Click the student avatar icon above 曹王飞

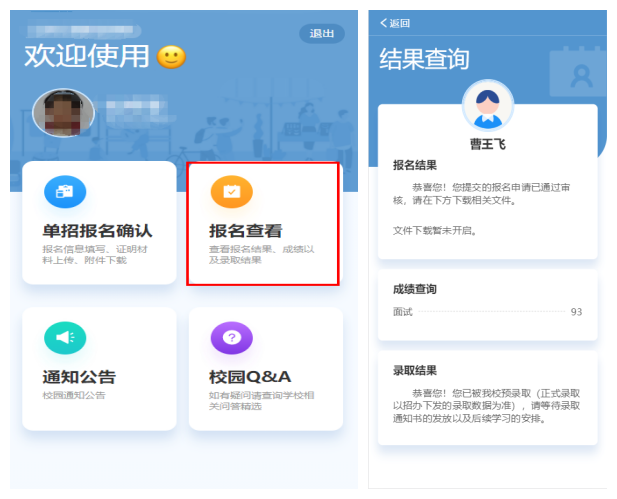pyautogui.click(x=487, y=106)
